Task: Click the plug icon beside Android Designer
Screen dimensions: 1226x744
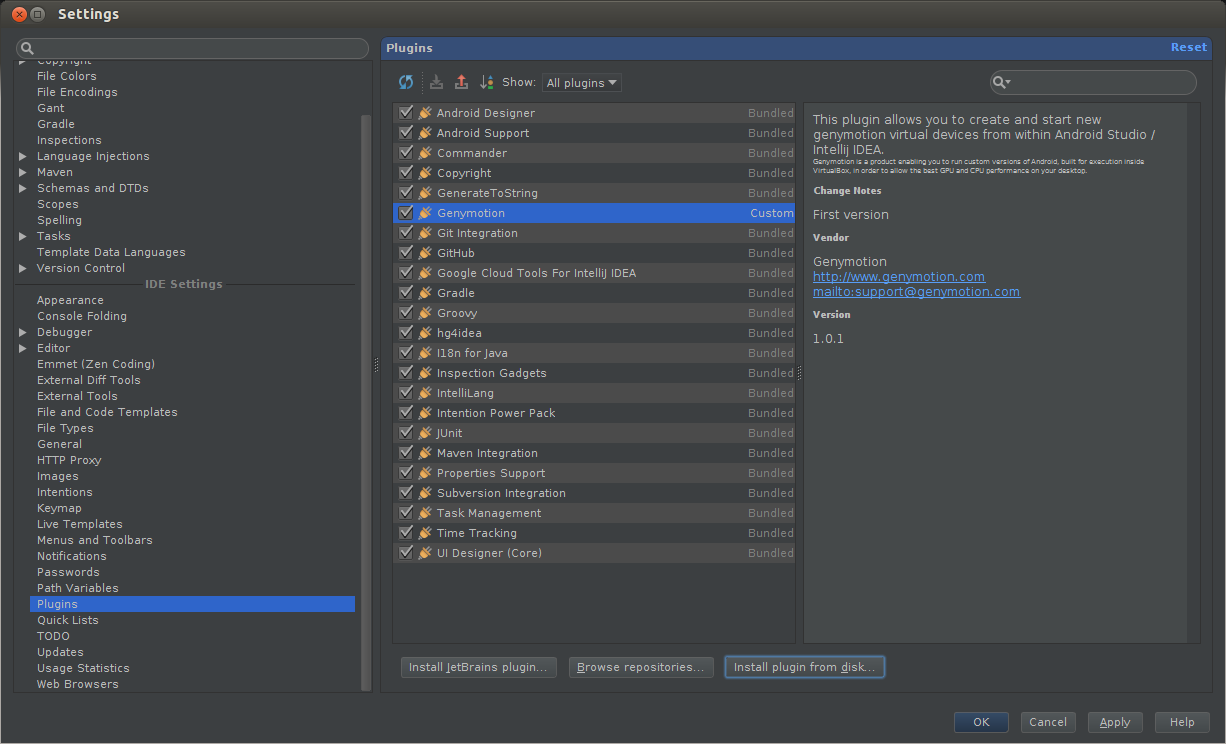Action: pos(425,113)
